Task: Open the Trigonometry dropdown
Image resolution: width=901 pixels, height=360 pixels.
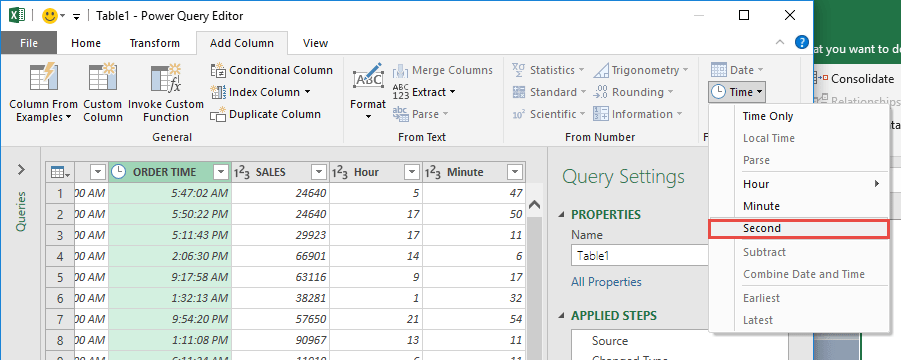Action: click(x=641, y=70)
